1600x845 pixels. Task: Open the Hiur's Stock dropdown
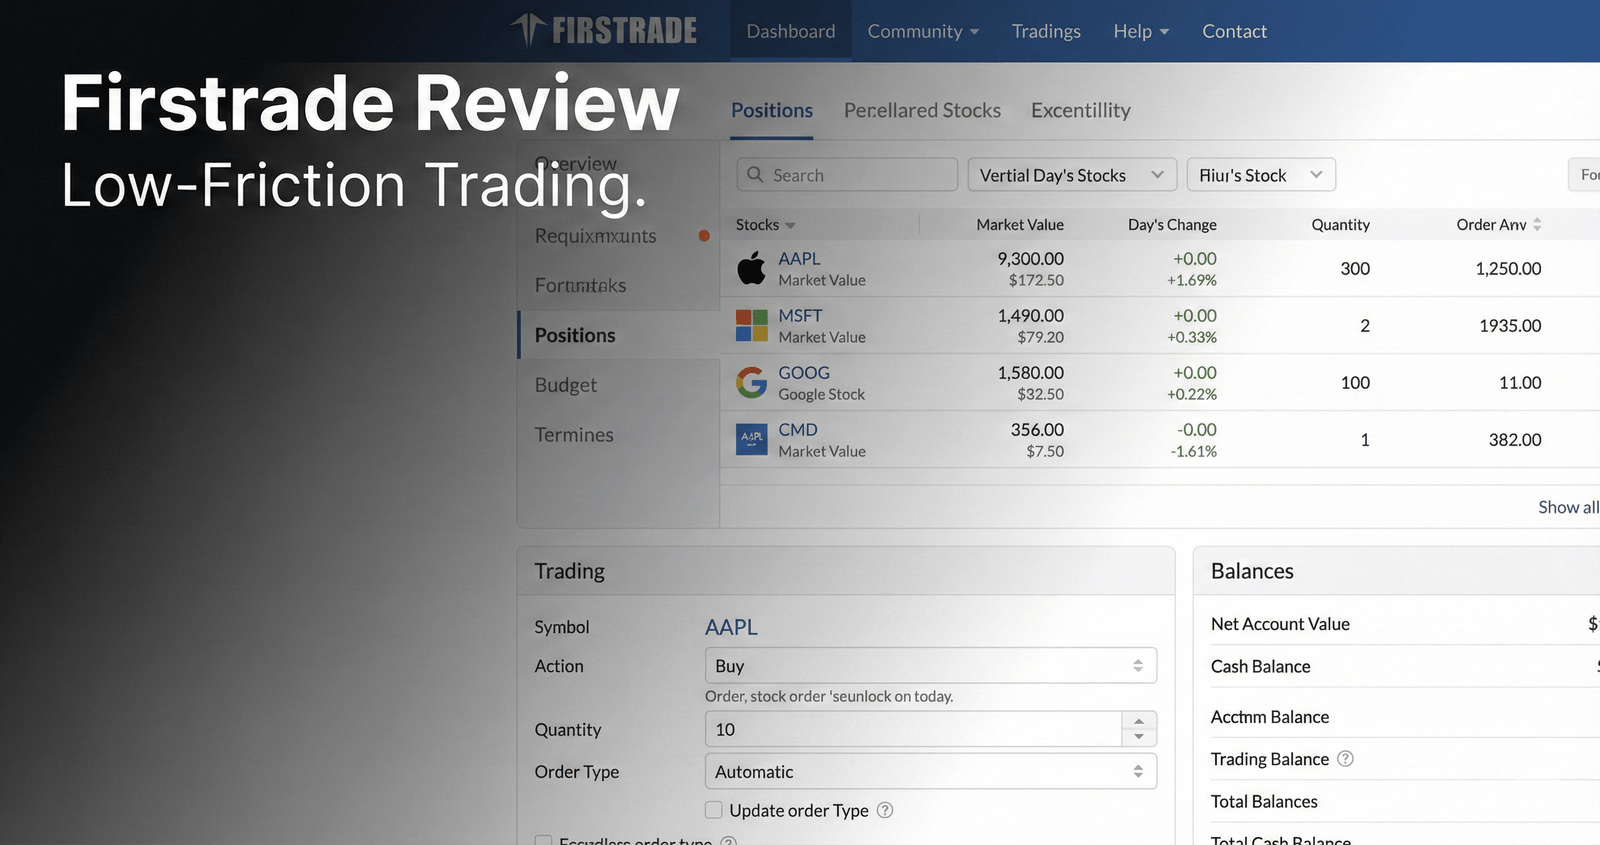tap(1261, 175)
